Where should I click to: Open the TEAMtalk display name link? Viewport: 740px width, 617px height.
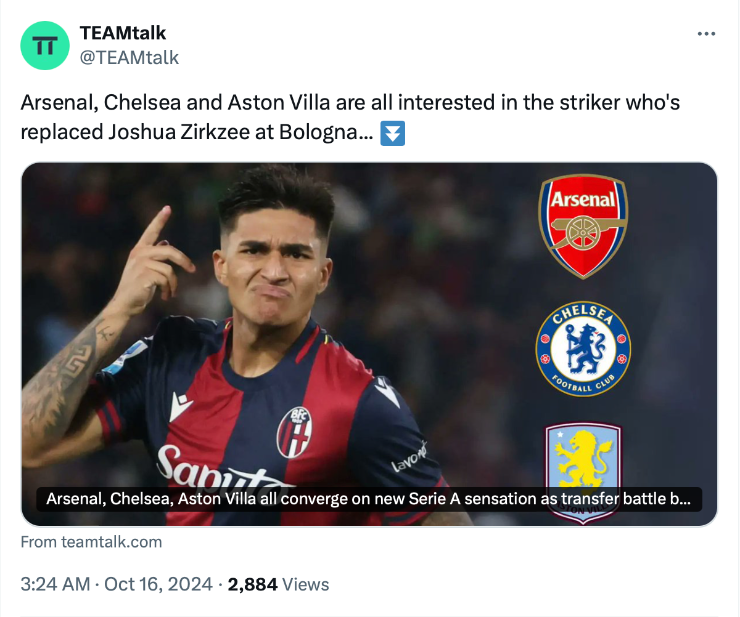(123, 33)
